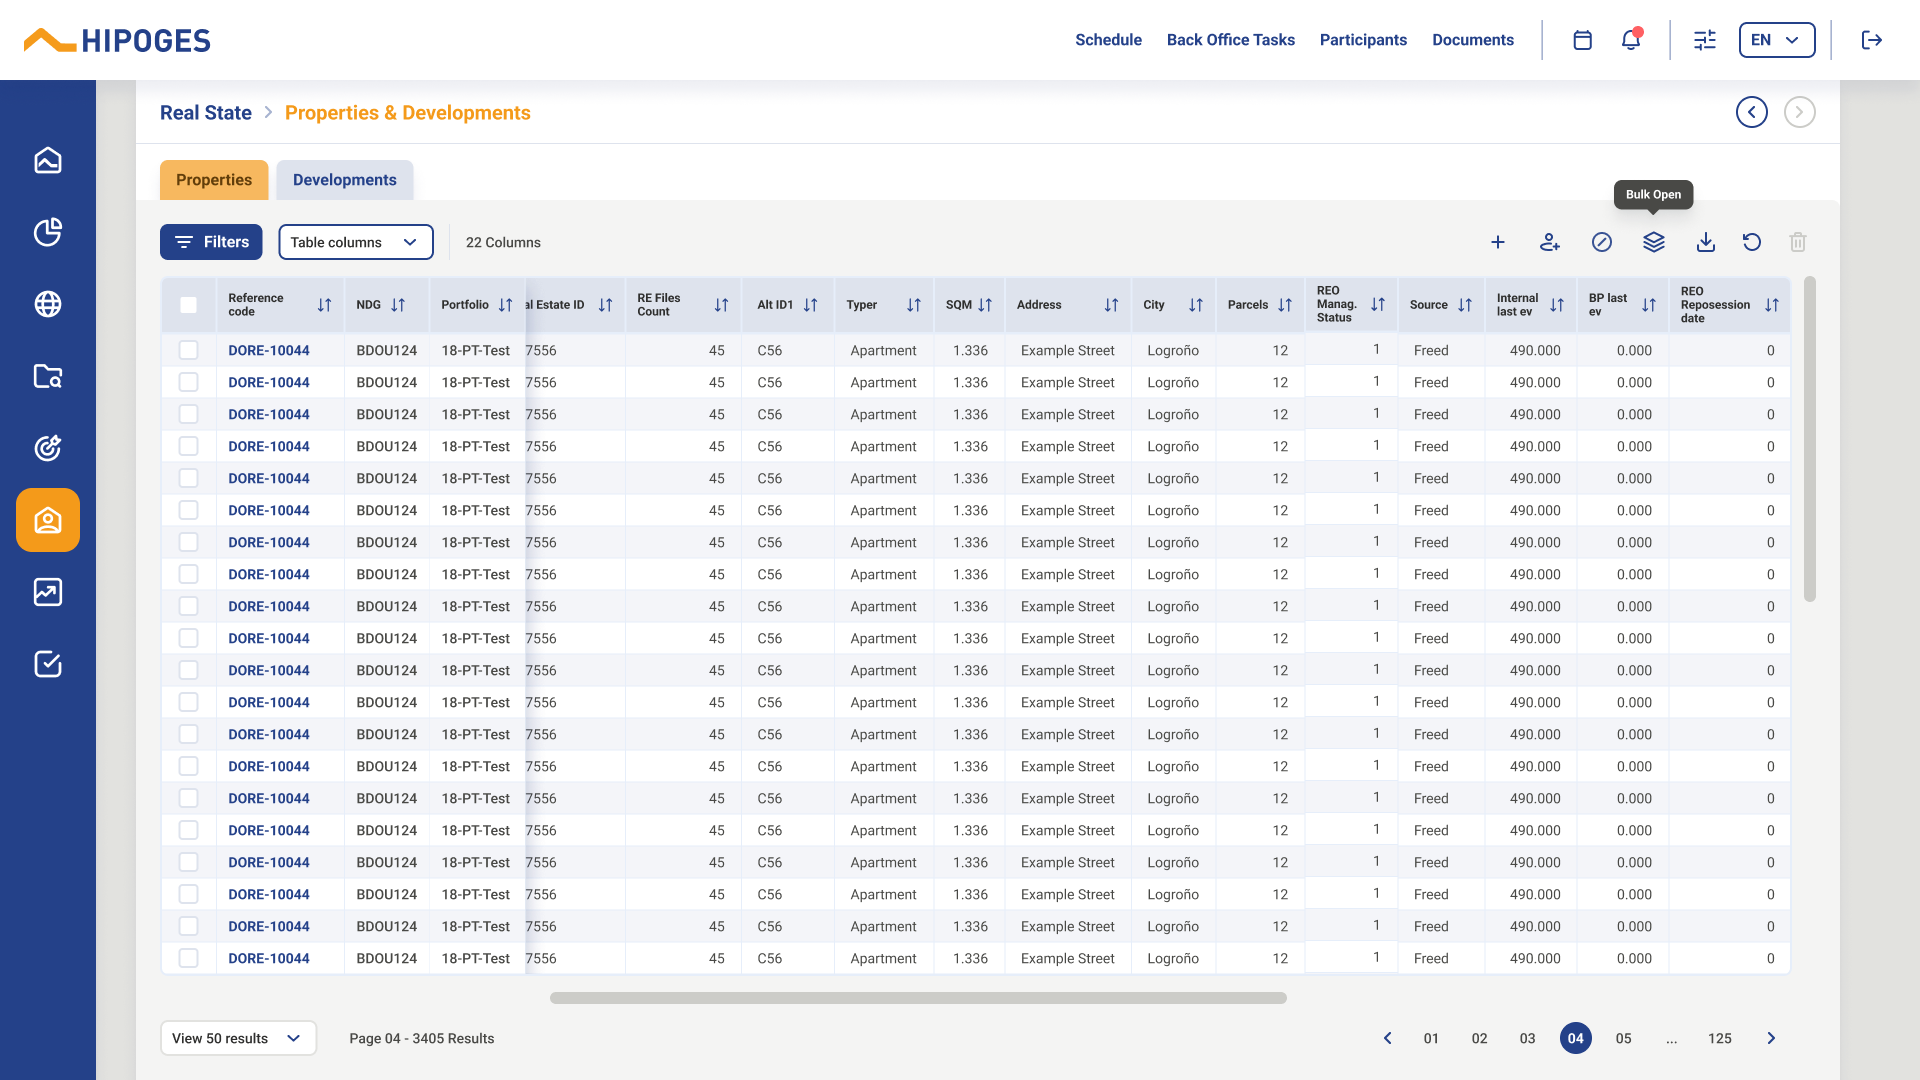Go to page 05
The width and height of the screenshot is (1920, 1080).
tap(1623, 1038)
